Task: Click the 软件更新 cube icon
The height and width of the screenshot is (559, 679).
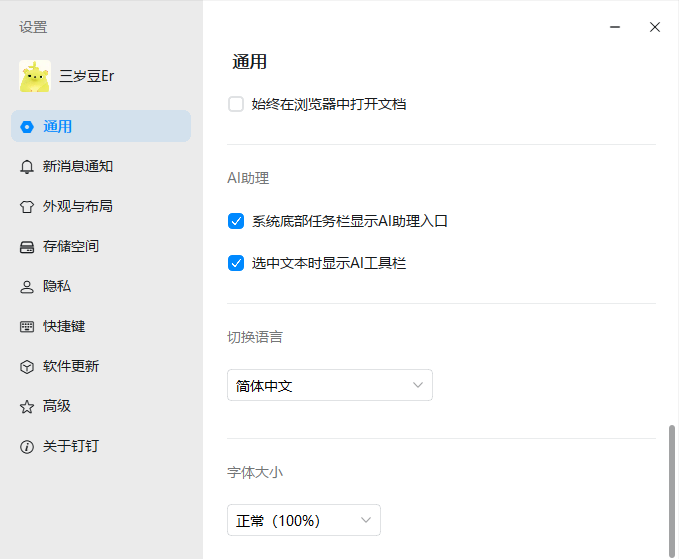Action: [27, 367]
